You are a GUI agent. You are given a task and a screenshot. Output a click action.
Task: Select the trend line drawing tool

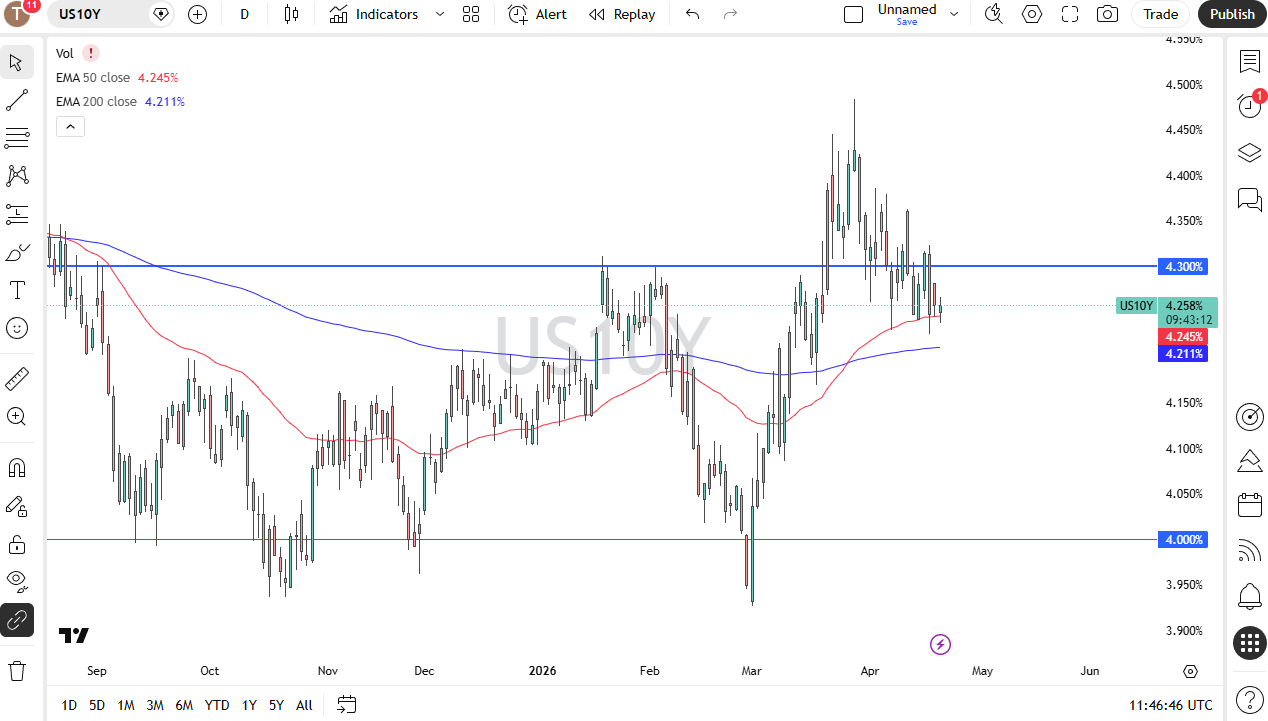click(x=17, y=100)
